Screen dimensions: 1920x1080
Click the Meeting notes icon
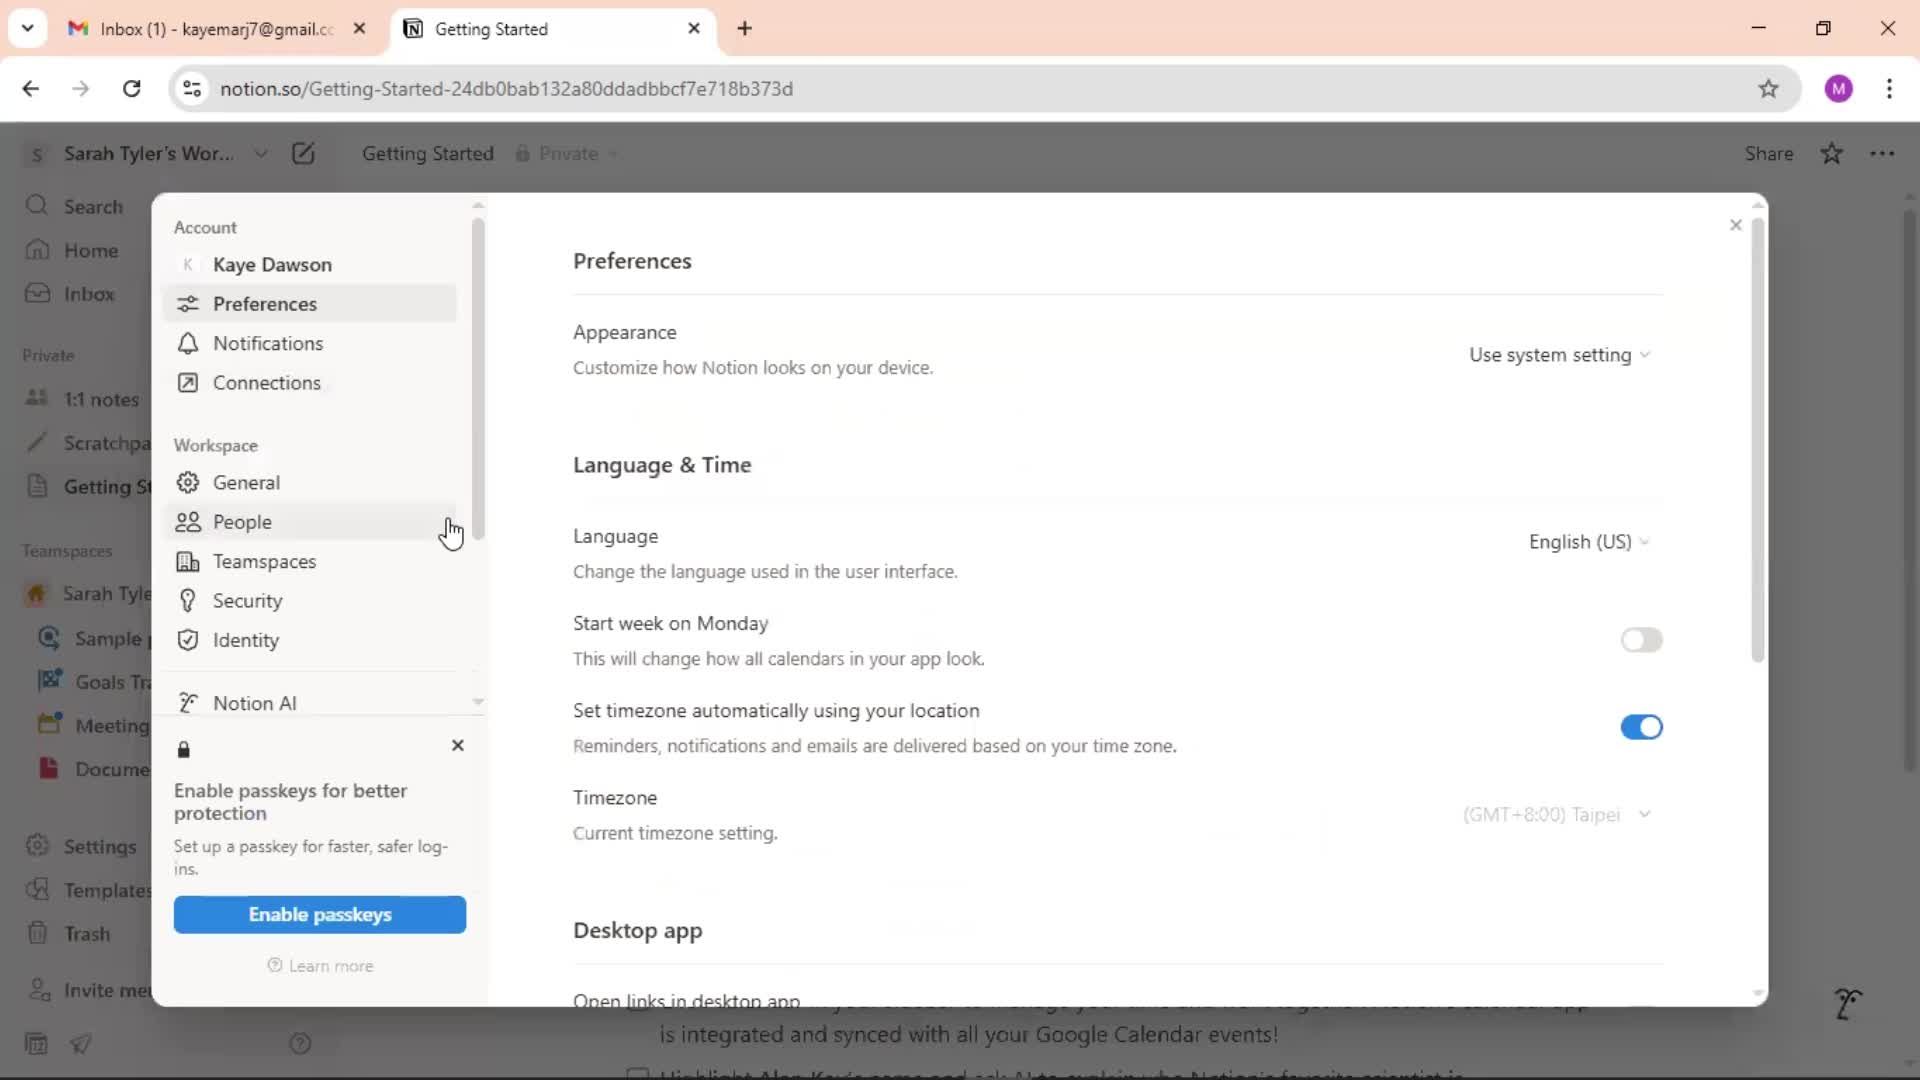(49, 724)
